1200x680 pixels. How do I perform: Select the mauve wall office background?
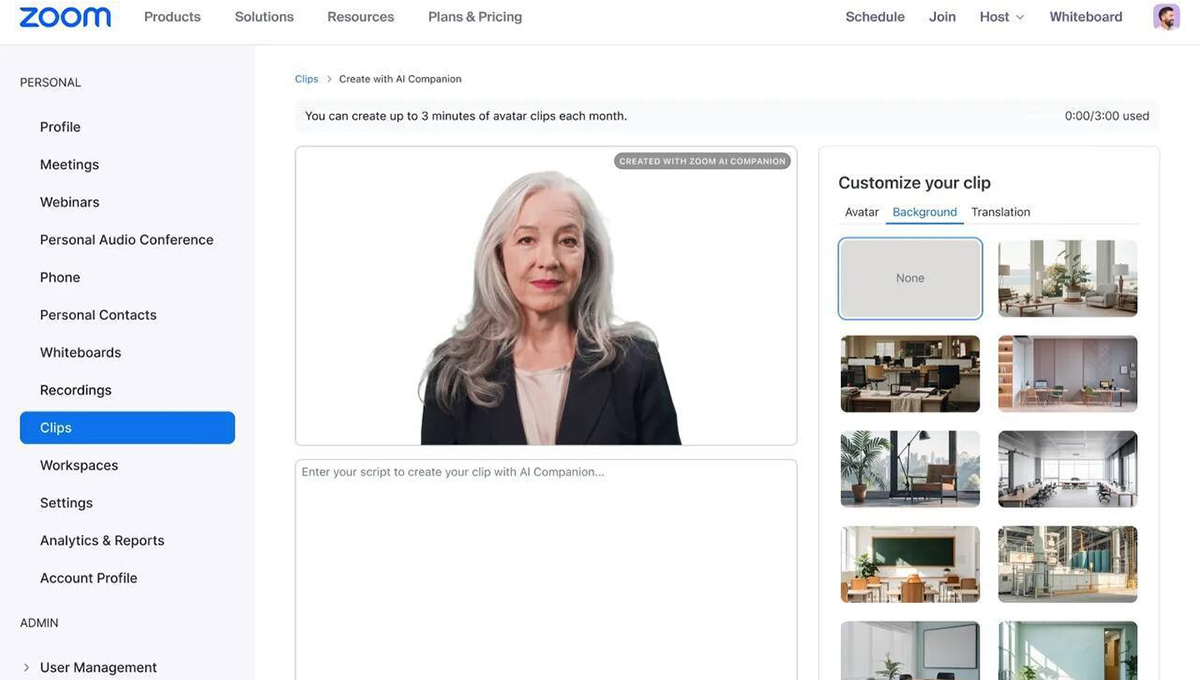coord(1068,374)
